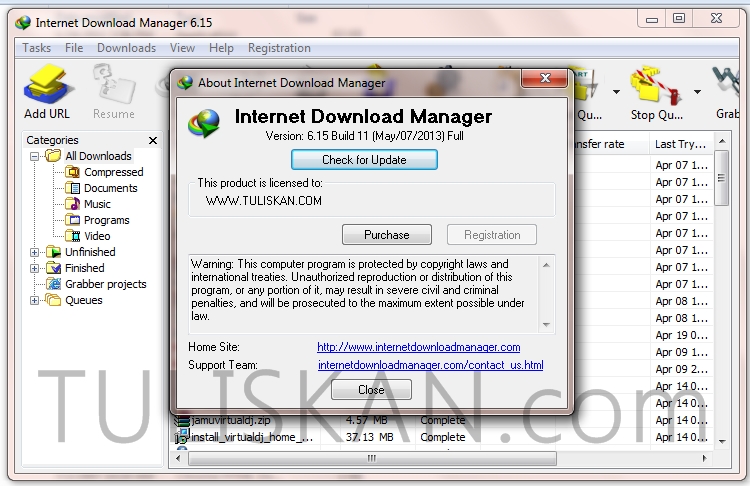This screenshot has height=486, width=750.
Task: Click download list vertical scrollbar thumb
Action: (x=722, y=178)
